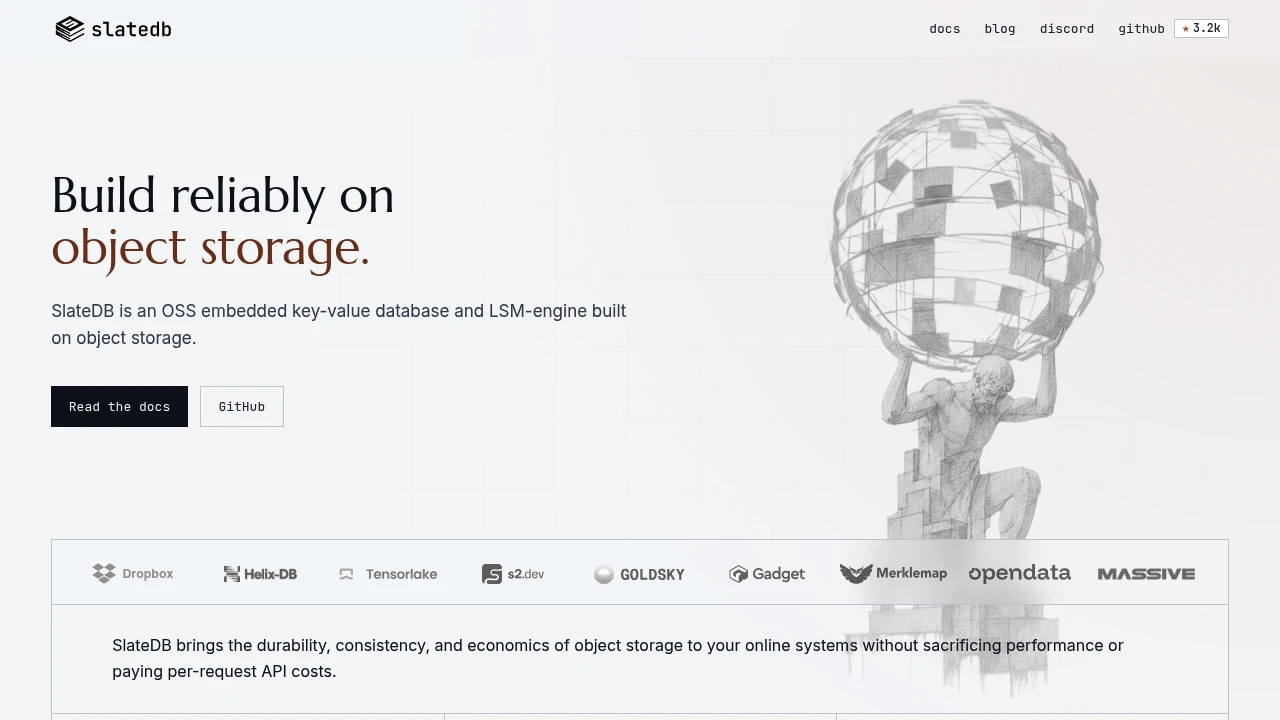
Task: Click the opendata logo
Action: (x=1020, y=573)
